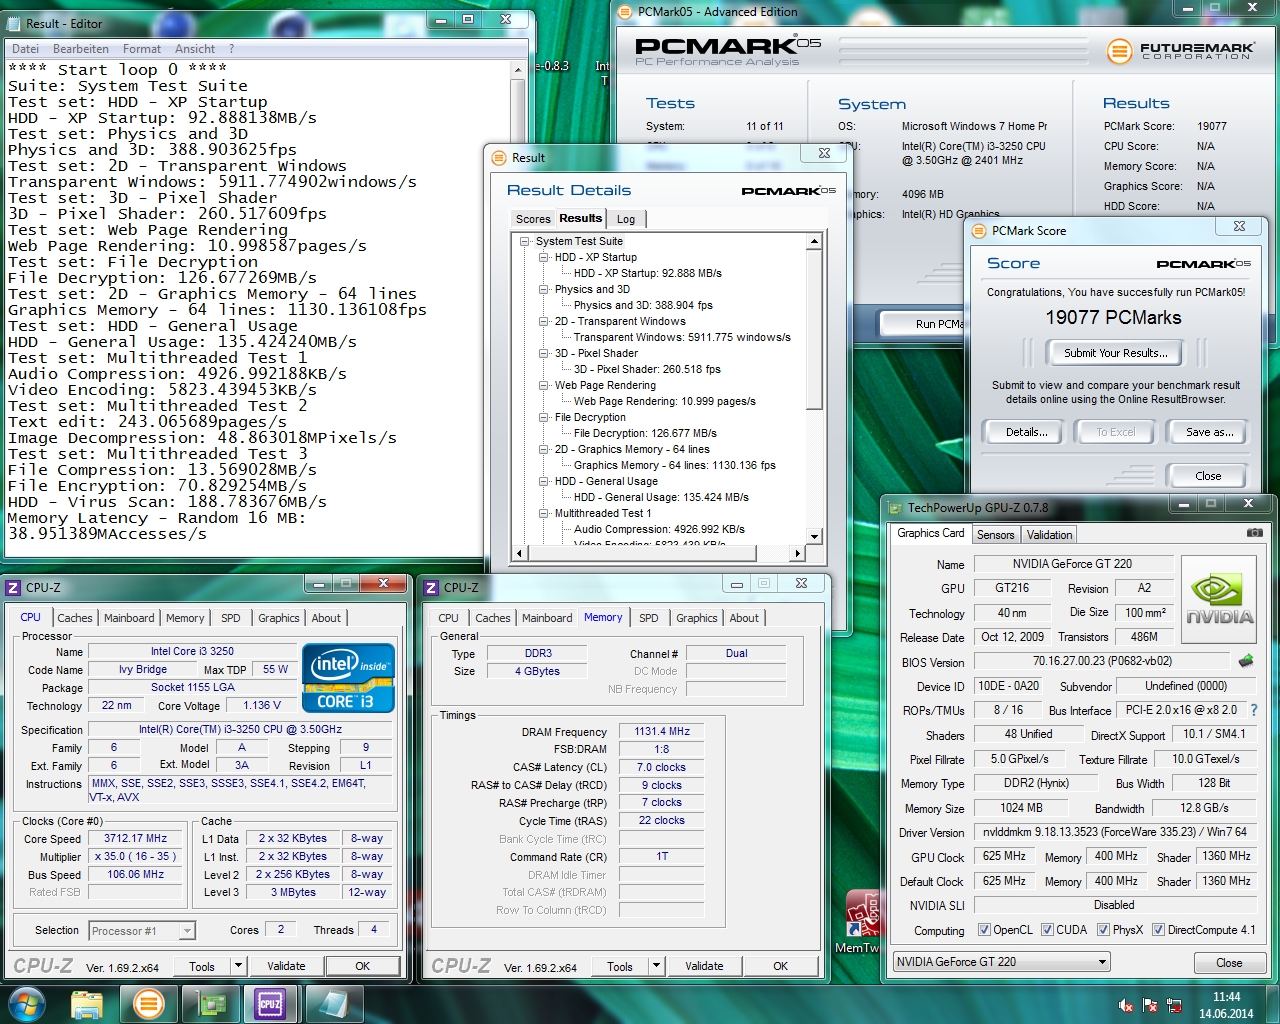
Task: Toggle the CUDA checkbox in GPU-Z
Action: (x=1047, y=929)
